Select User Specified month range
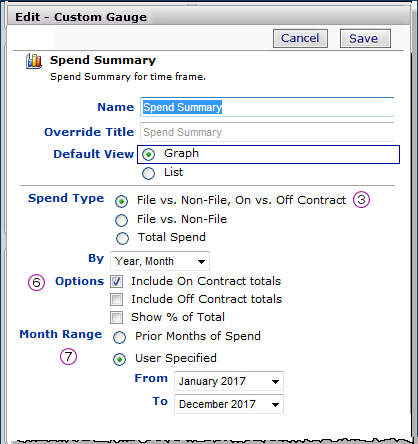Viewport: 418px width, 444px height. (119, 359)
